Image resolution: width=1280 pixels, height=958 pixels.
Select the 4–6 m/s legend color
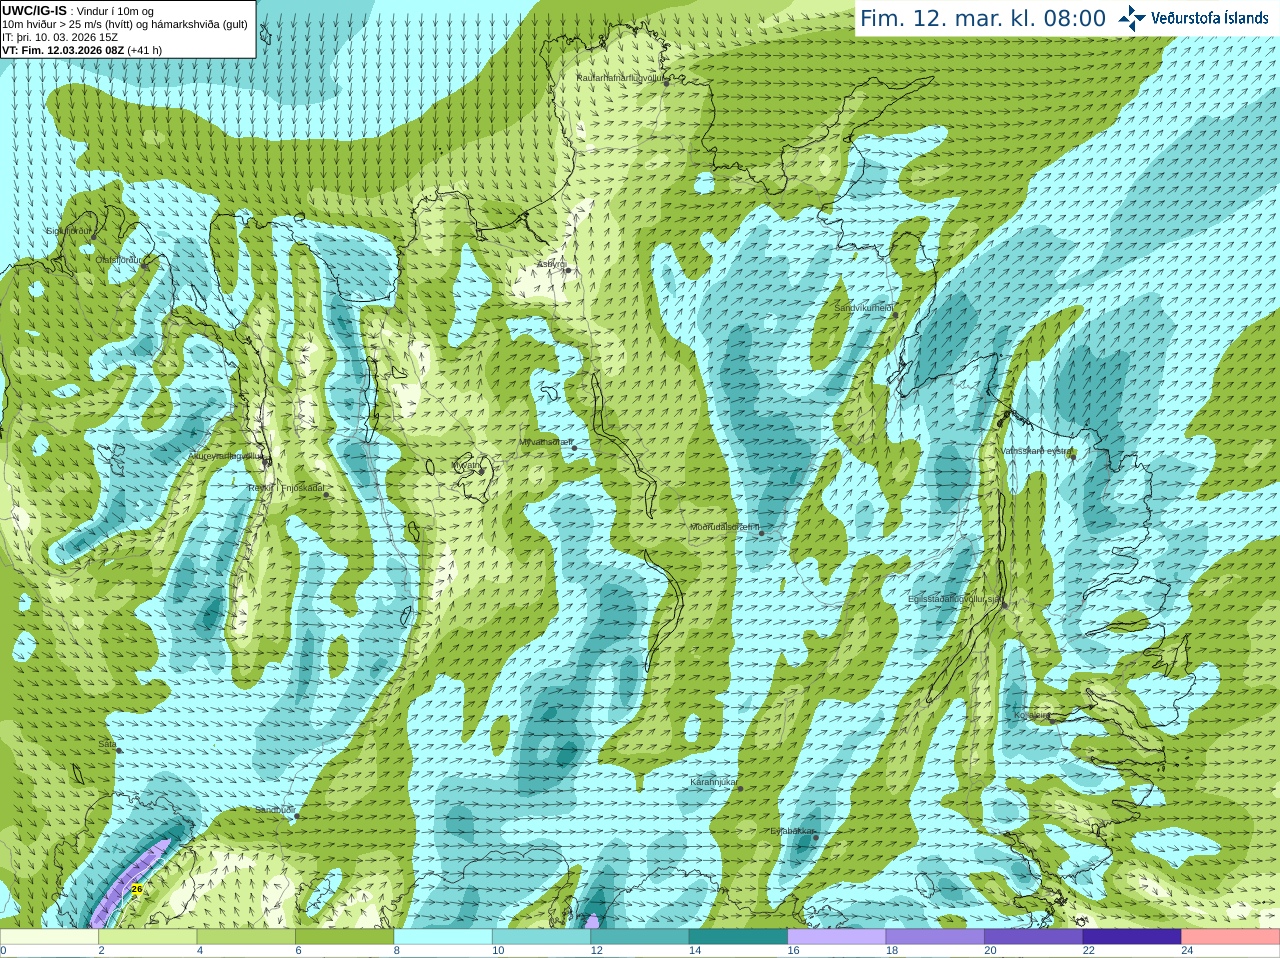coord(246,936)
